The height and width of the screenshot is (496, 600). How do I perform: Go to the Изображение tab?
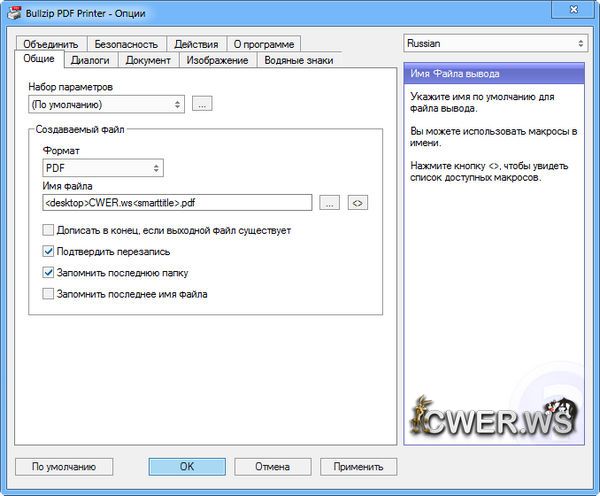(x=217, y=60)
